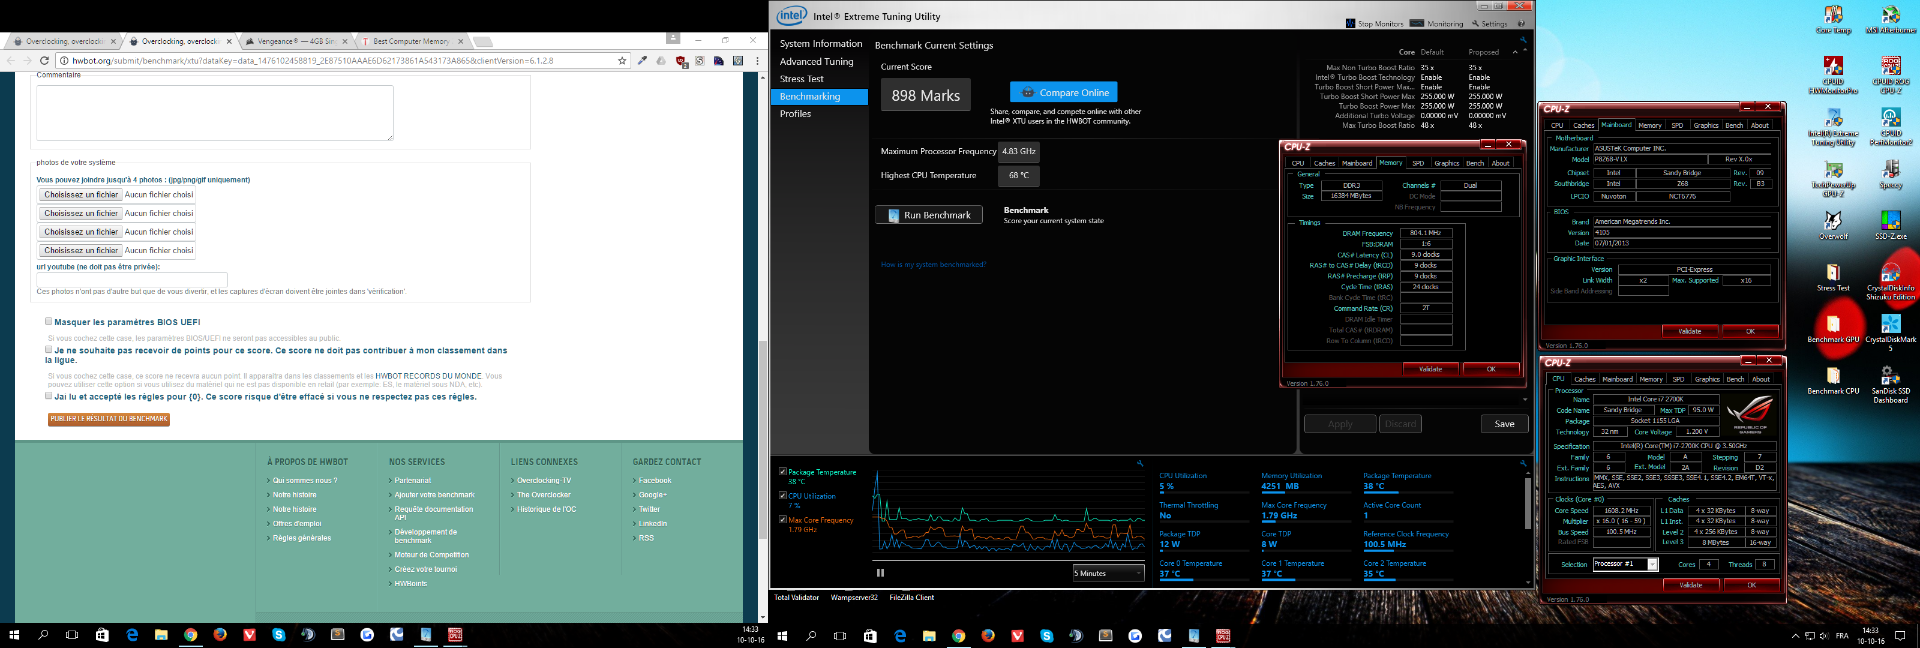Click Run Benchmark button
Screen dimensions: 1920x648
coord(929,215)
